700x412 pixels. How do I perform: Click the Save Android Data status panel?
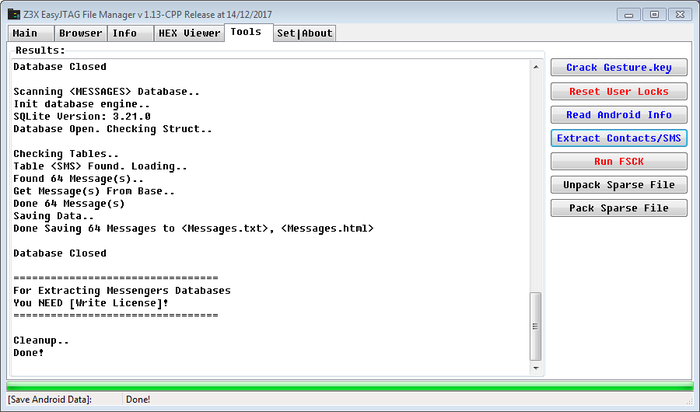[x=62, y=400]
